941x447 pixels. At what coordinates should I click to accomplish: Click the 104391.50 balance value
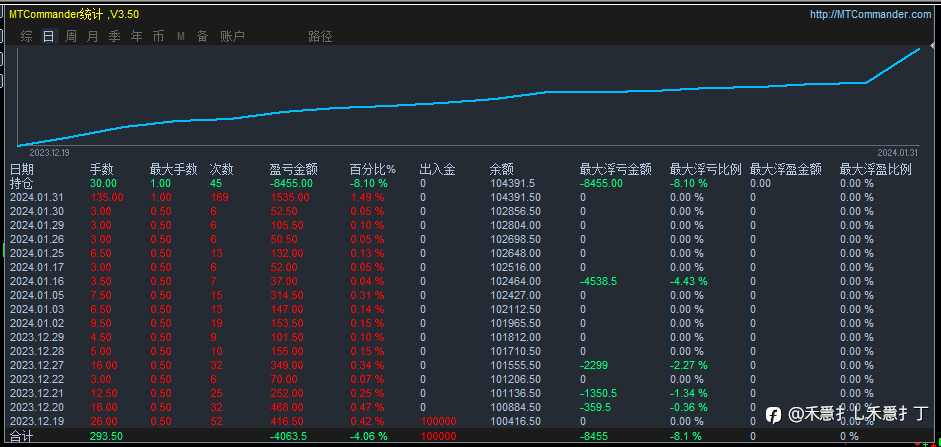[516, 197]
